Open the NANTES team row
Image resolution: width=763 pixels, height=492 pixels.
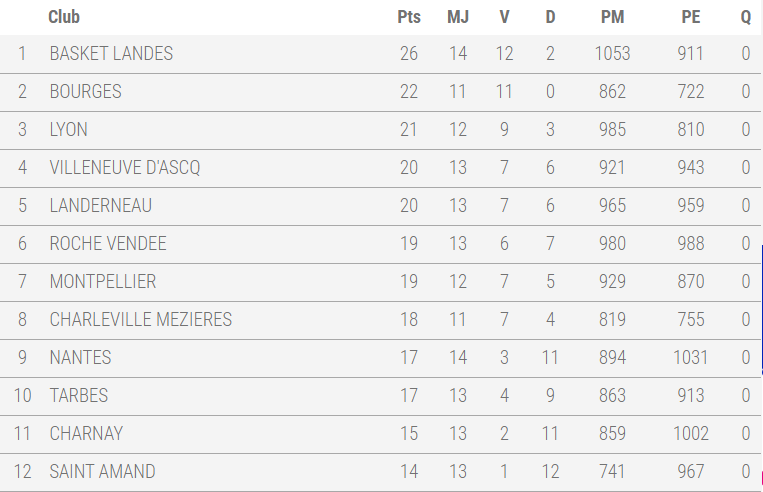tap(80, 358)
